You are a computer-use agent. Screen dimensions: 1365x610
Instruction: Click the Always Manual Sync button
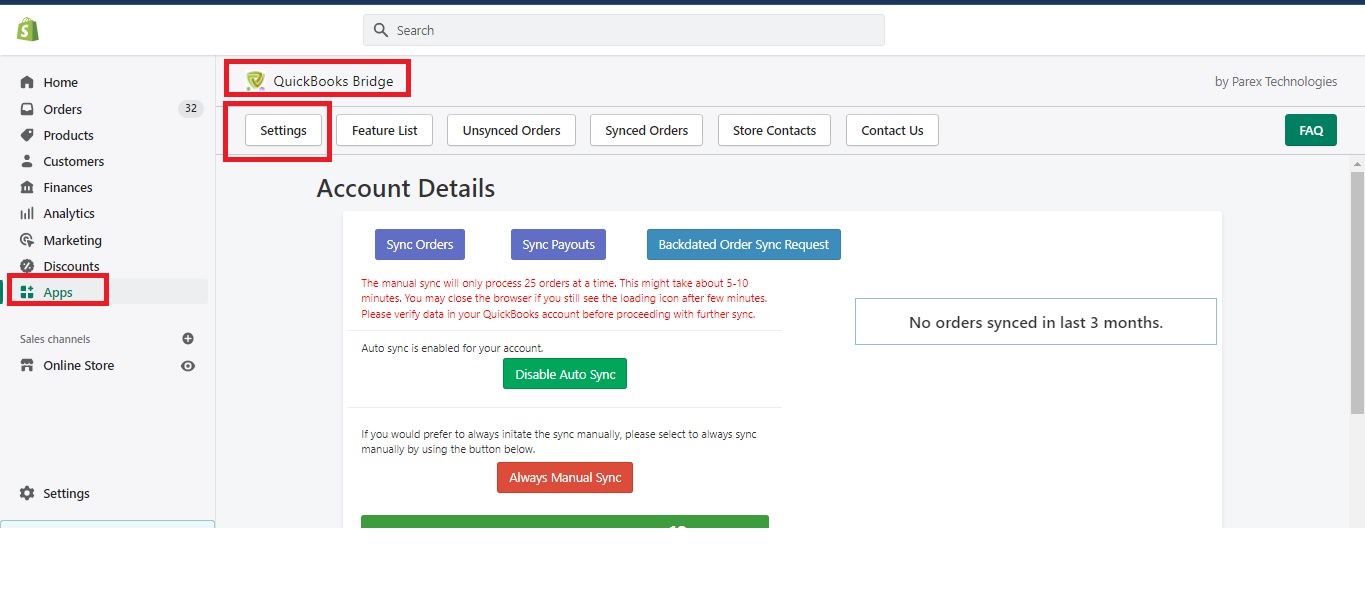[x=565, y=477]
